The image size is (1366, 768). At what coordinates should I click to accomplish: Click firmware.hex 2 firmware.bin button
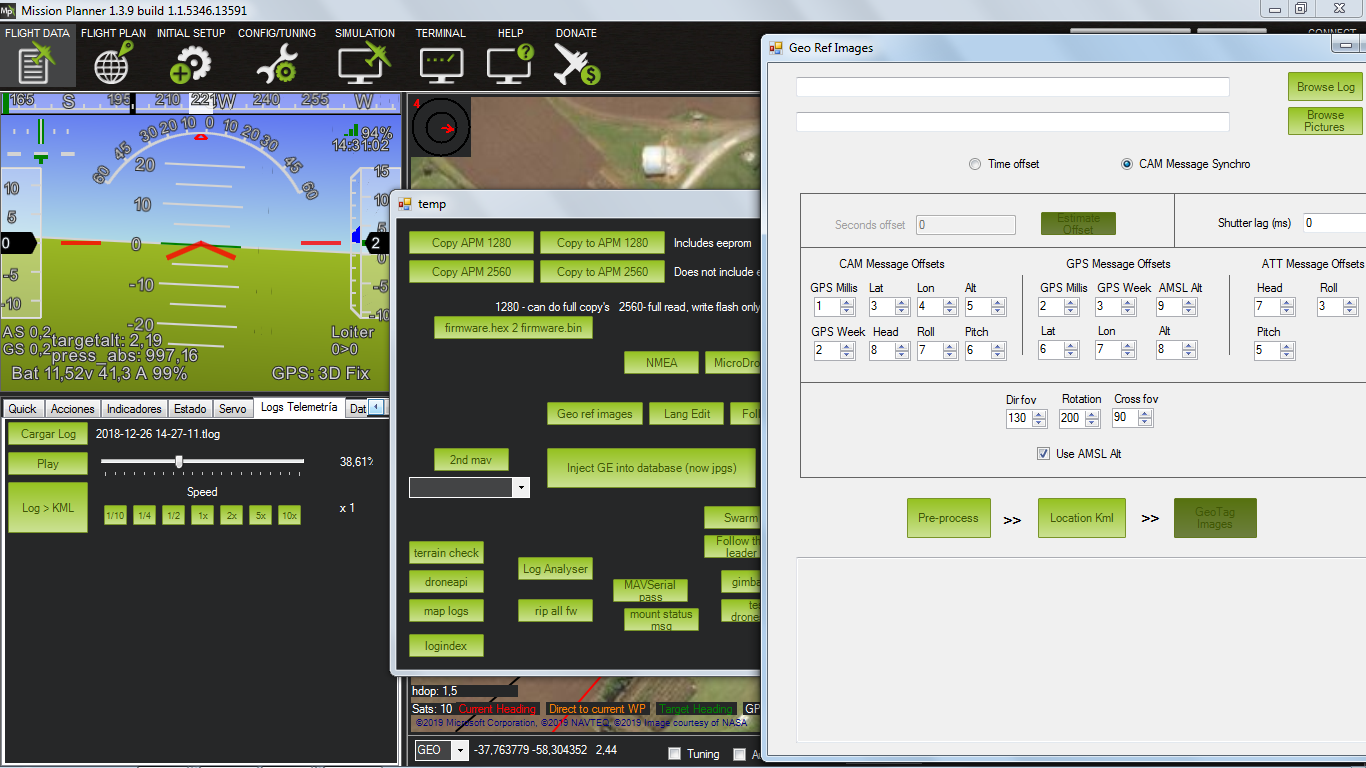(513, 328)
